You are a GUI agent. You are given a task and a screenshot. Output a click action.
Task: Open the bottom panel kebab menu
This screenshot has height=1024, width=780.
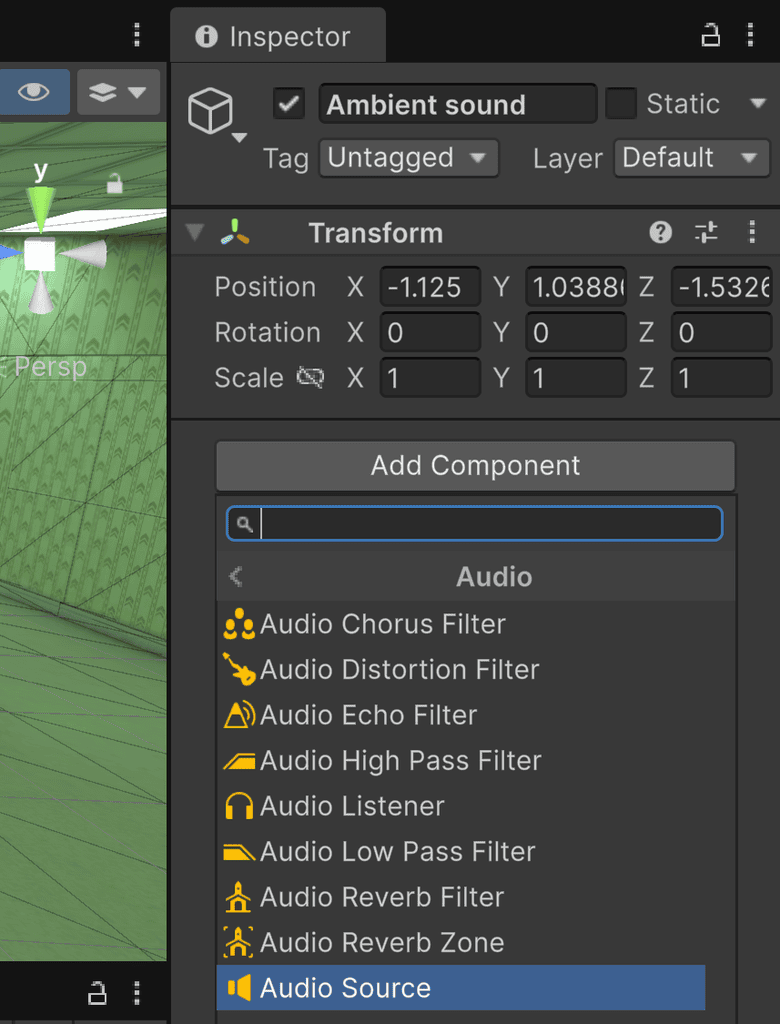(137, 993)
